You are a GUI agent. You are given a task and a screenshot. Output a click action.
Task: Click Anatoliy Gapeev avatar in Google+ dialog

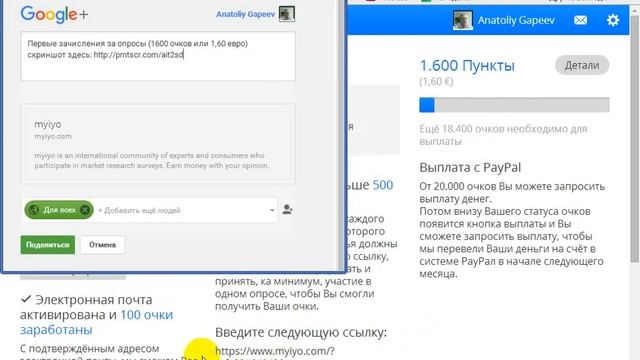(x=287, y=14)
